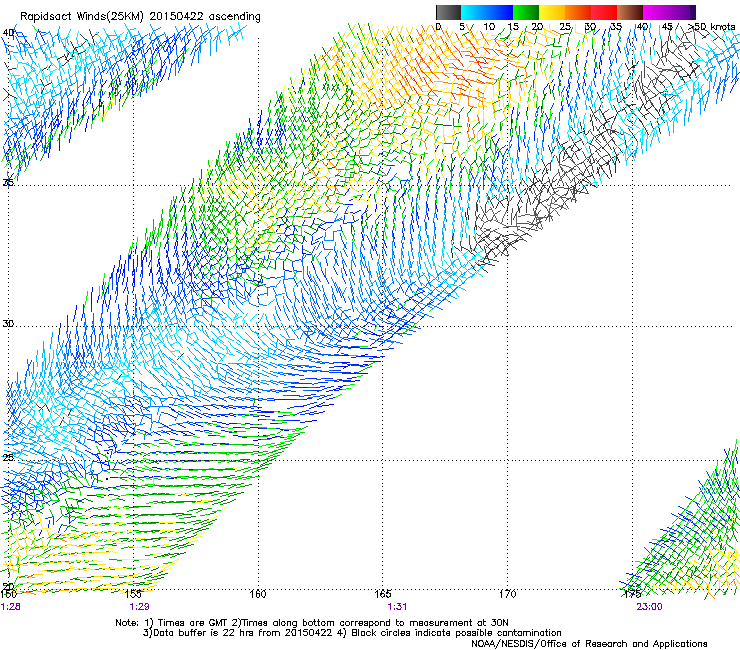Viewport: 740px width, 650px height.
Task: Click the orange 25-30 knots color segment
Action: [x=578, y=12]
